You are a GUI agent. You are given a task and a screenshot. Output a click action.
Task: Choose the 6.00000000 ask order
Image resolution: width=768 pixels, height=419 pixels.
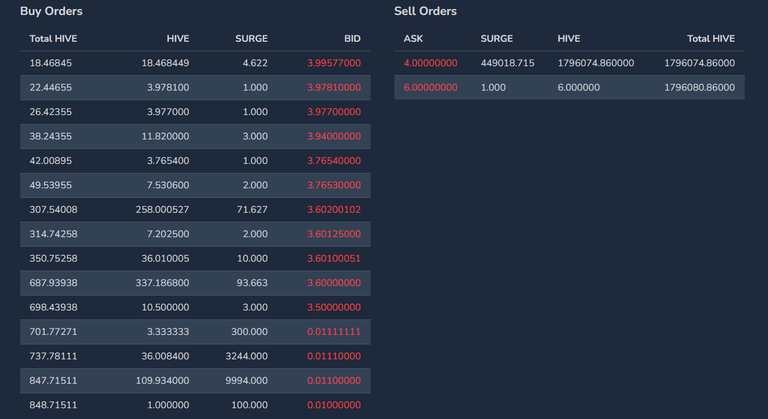[569, 88]
